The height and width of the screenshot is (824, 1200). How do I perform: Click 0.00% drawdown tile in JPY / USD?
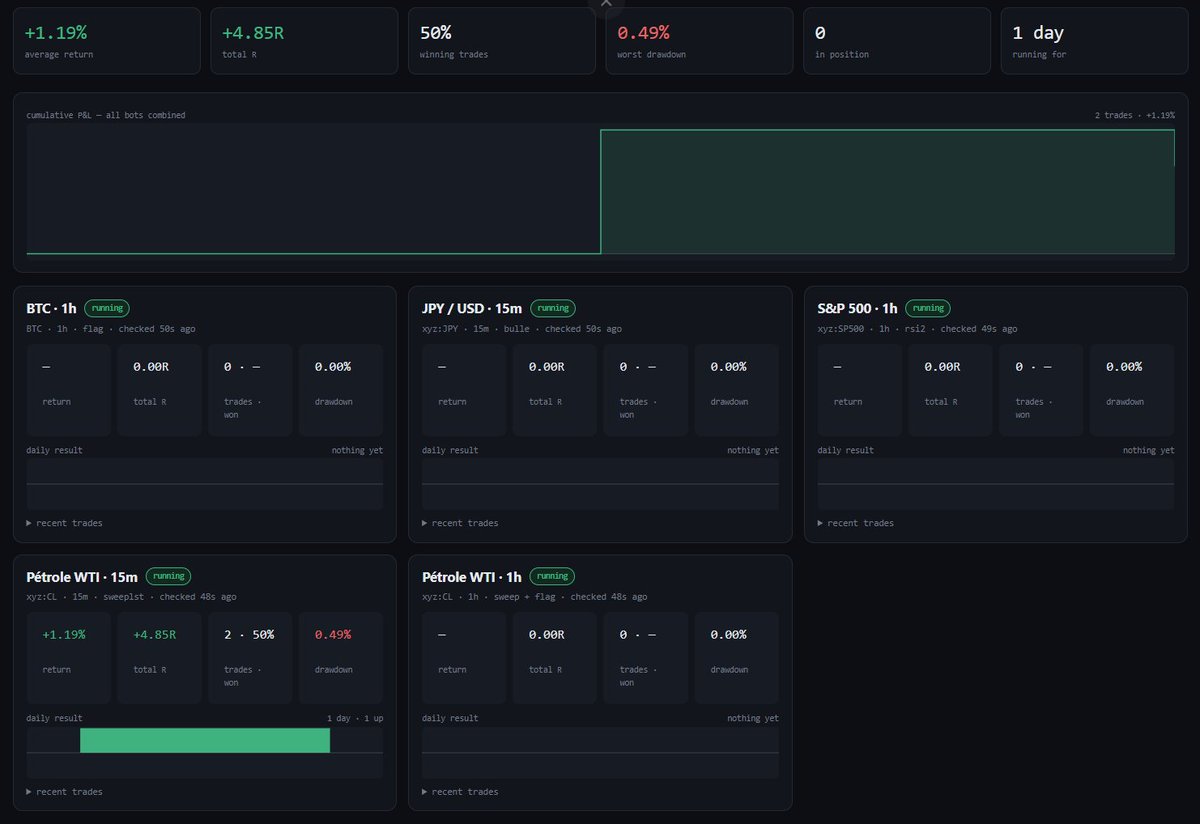[x=737, y=390]
